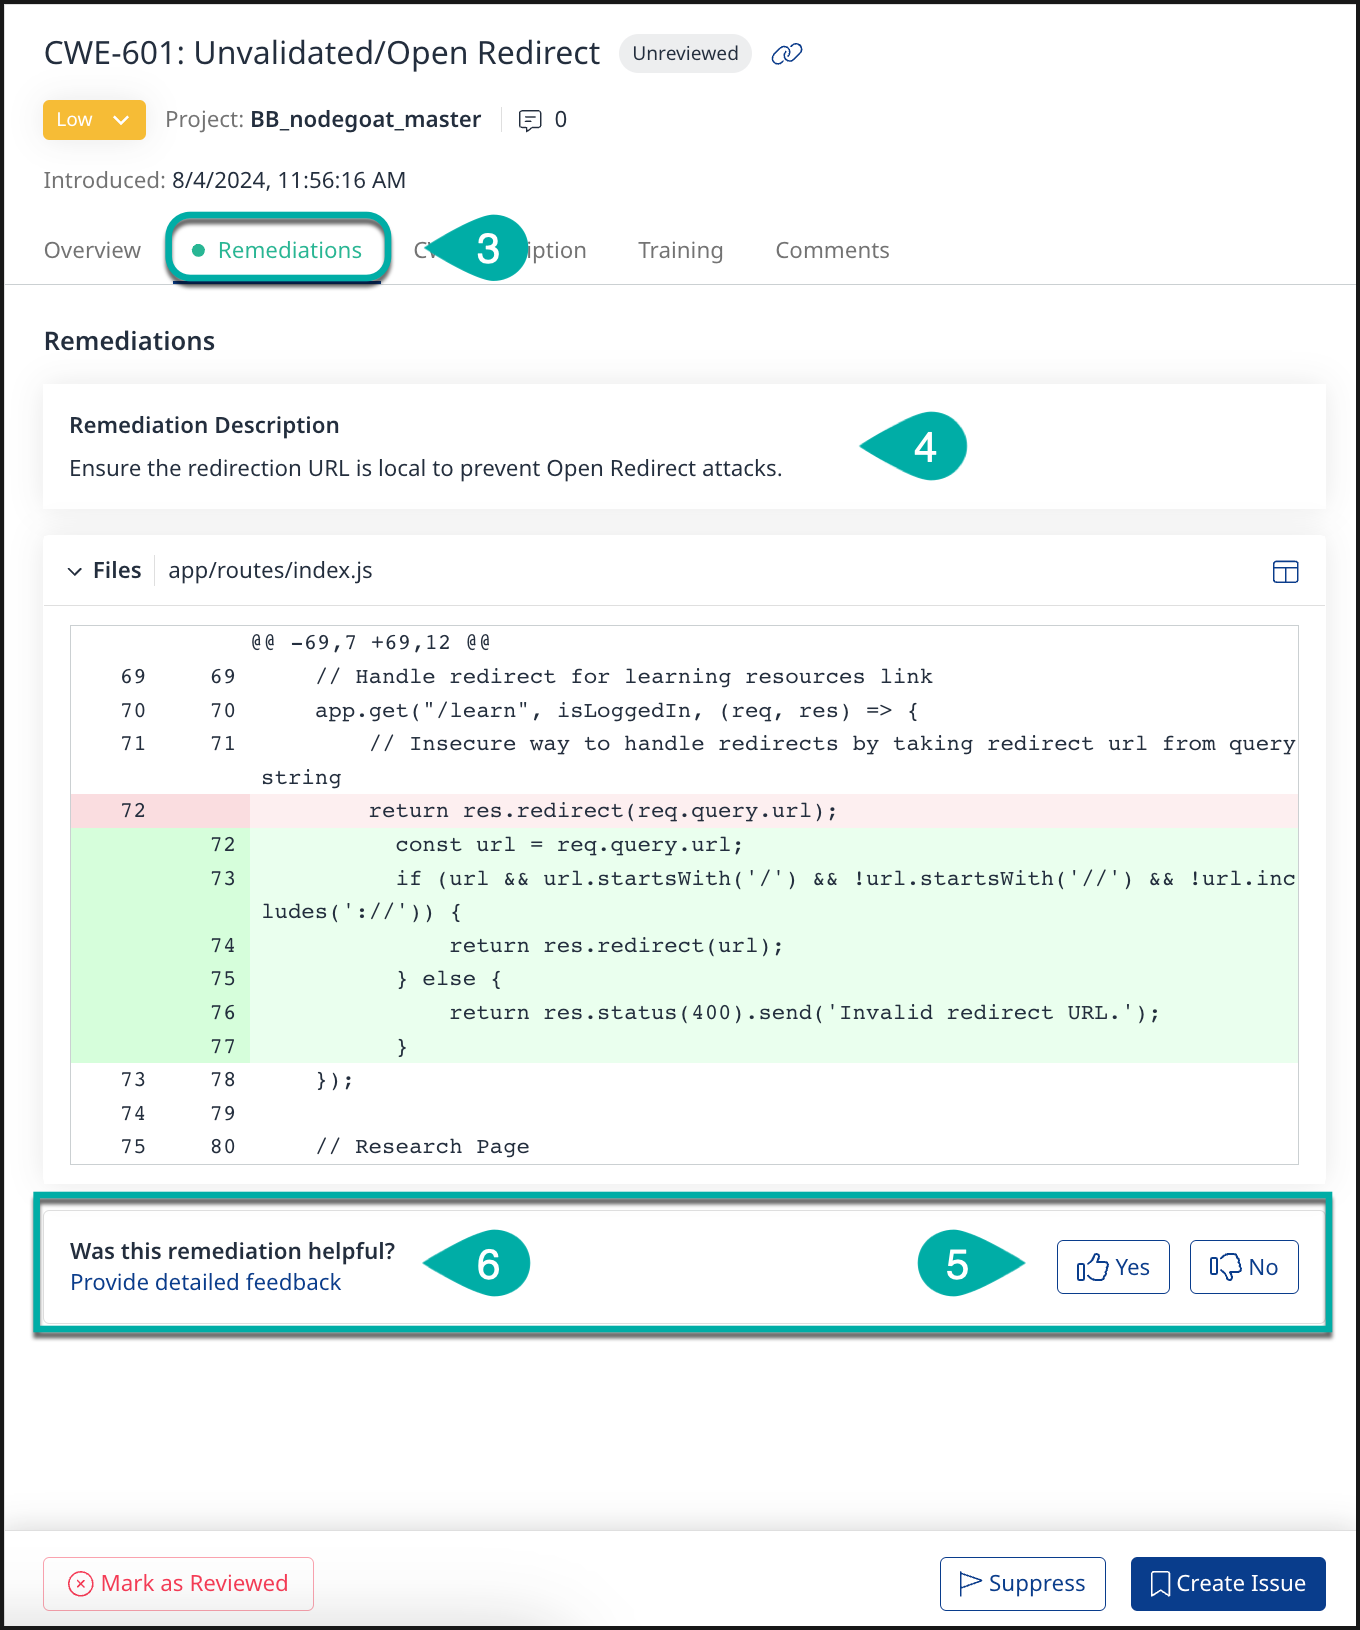1360x1630 pixels.
Task: Click Provide detailed feedback link
Action: pos(205,1283)
